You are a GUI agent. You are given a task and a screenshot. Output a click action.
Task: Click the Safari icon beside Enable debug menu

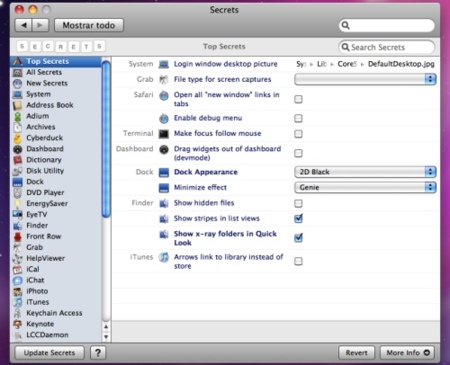click(x=164, y=118)
